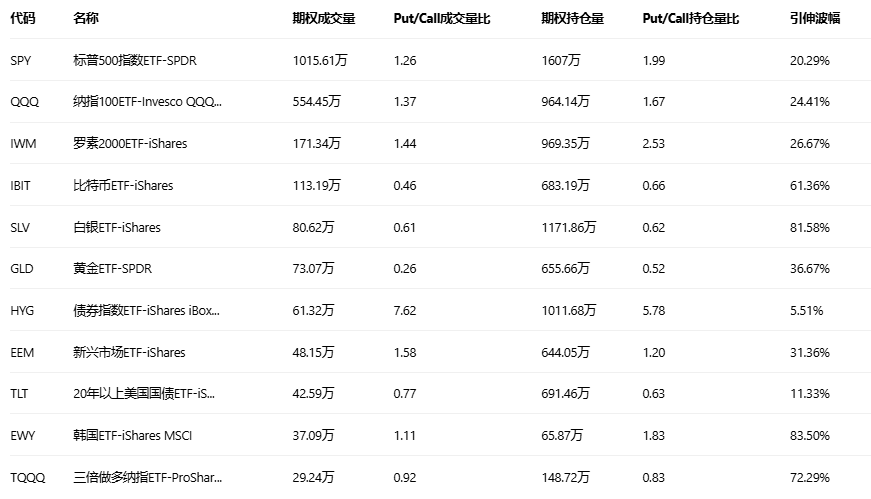Image resolution: width=871 pixels, height=499 pixels.
Task: Click the Put/Call持仓量比 column header
Action: (690, 18)
